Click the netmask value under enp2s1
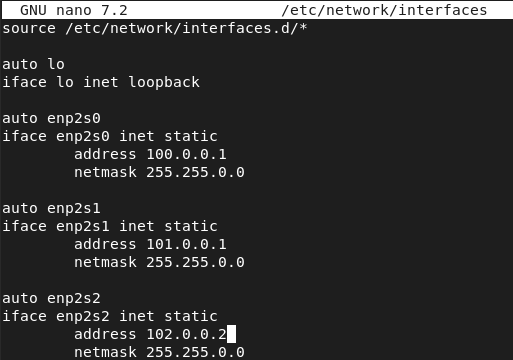The height and width of the screenshot is (360, 513). tap(195, 262)
